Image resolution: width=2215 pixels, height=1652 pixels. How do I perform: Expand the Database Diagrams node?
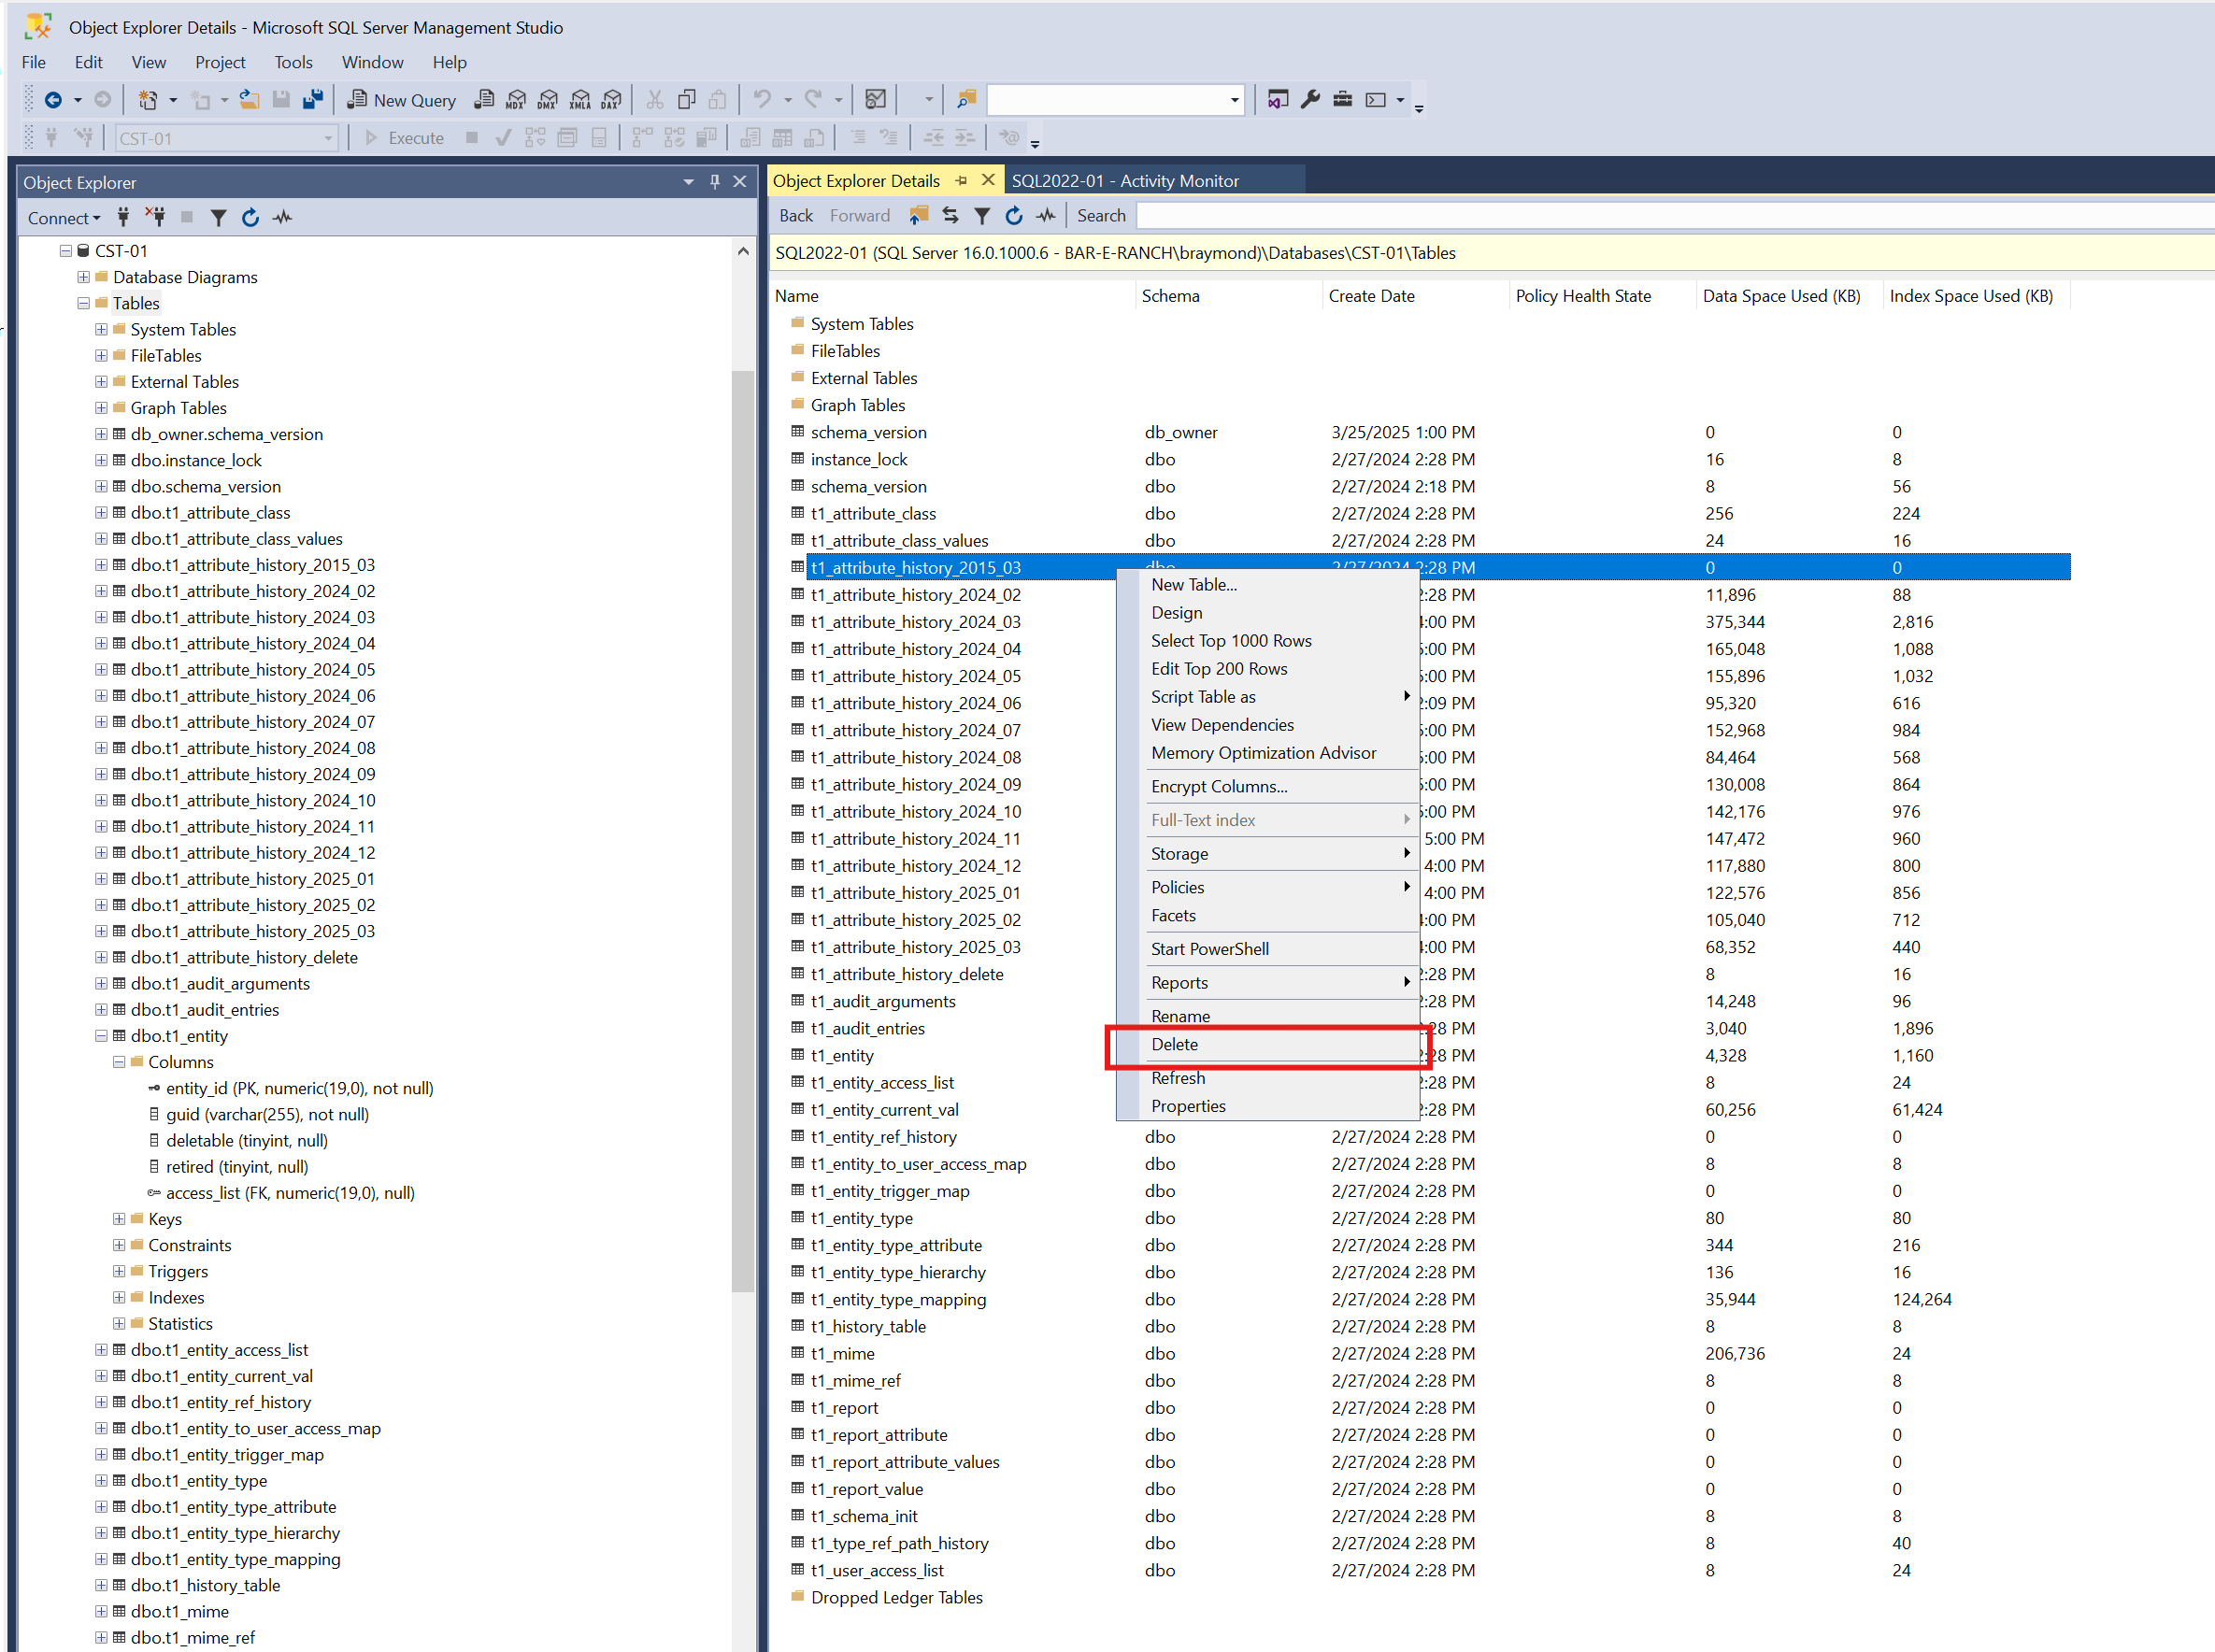click(84, 277)
